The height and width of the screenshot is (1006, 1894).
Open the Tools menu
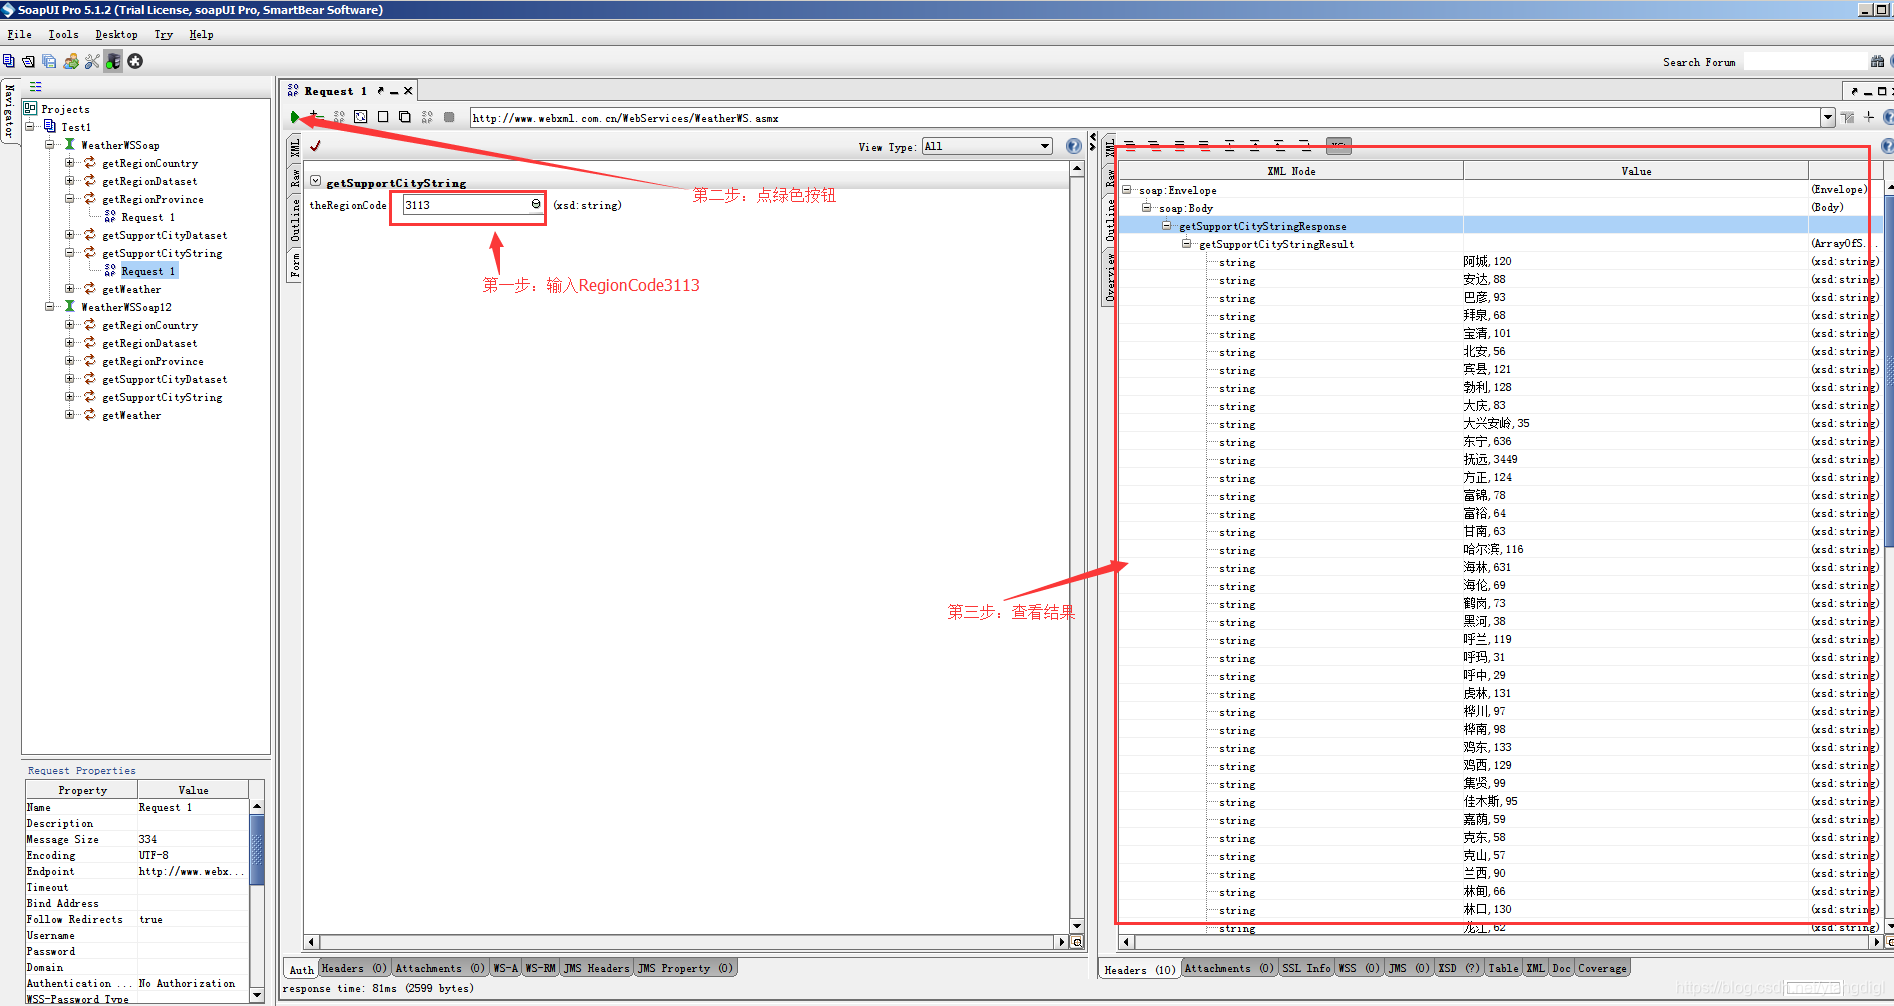pyautogui.click(x=63, y=34)
